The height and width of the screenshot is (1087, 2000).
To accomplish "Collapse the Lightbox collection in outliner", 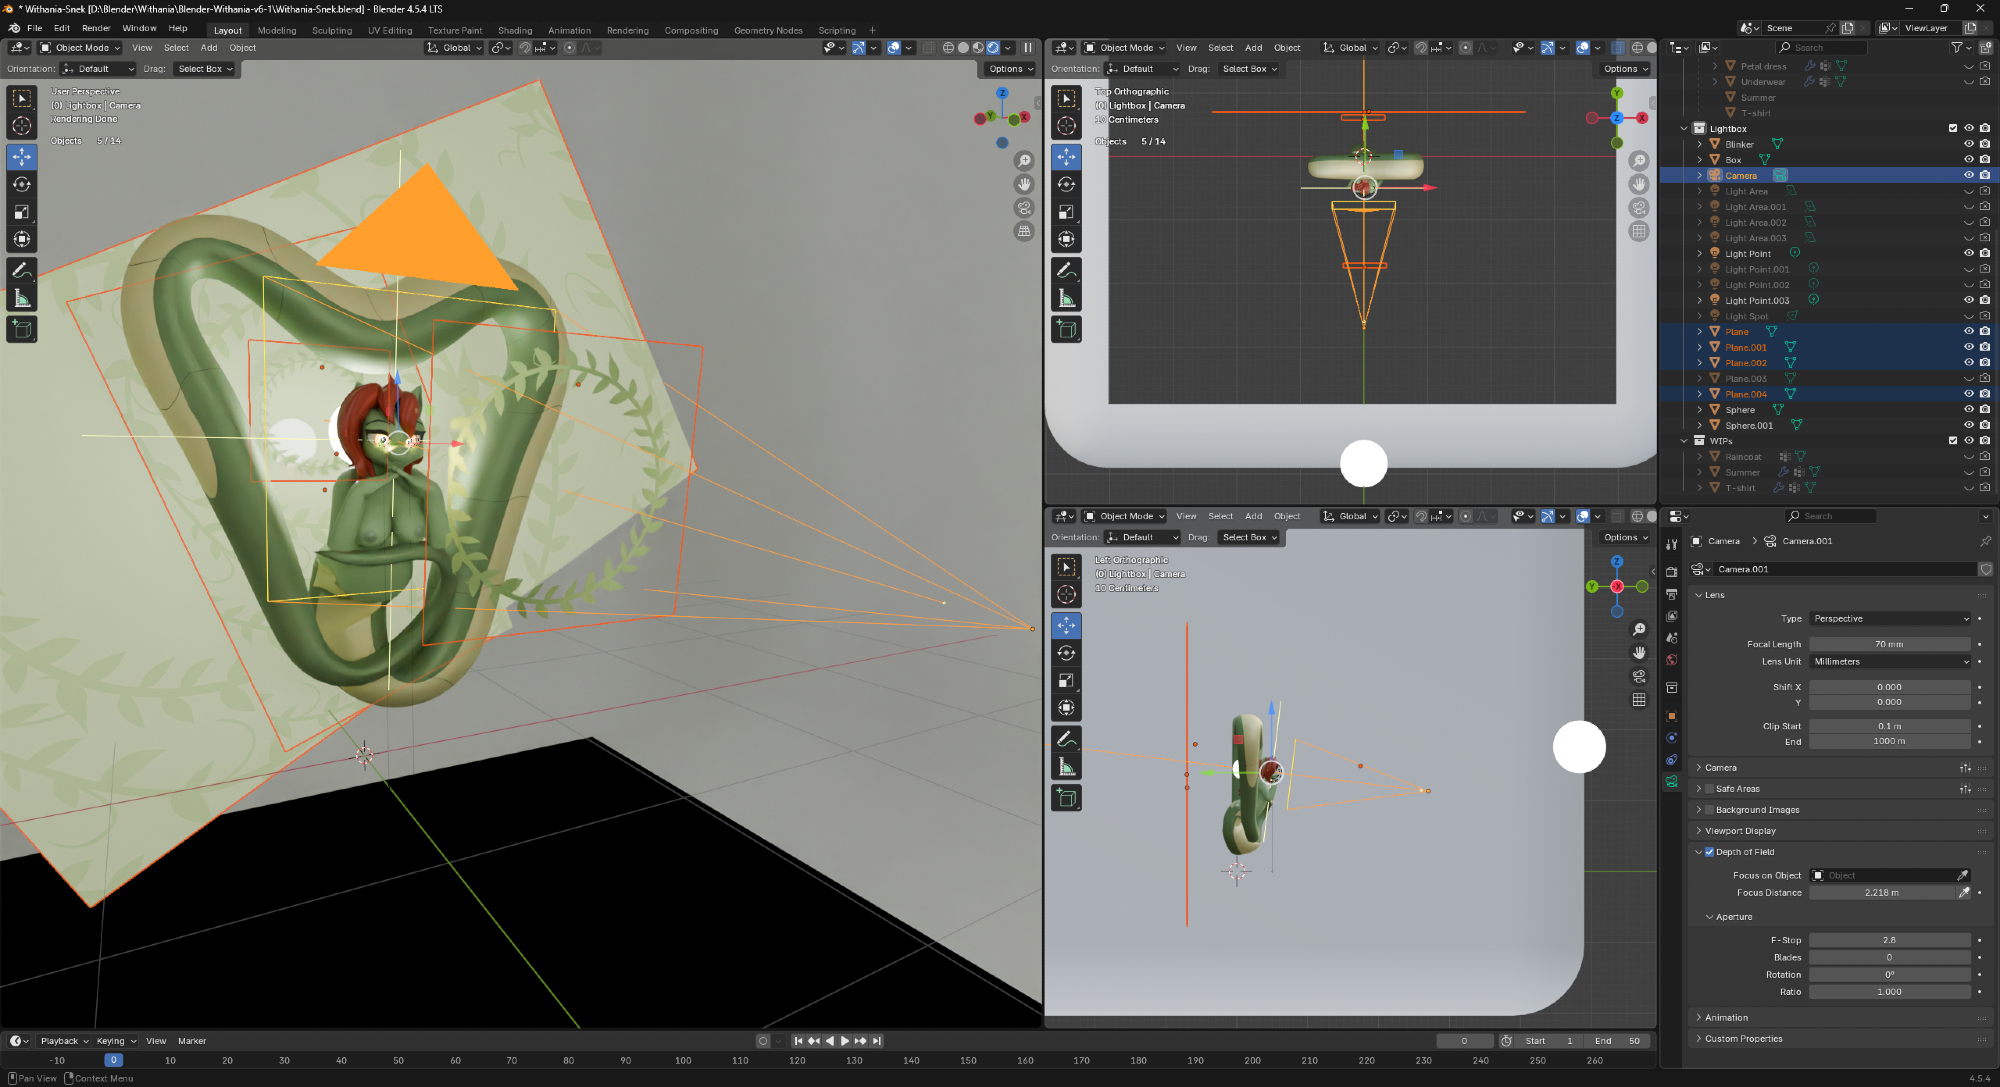I will click(x=1684, y=128).
